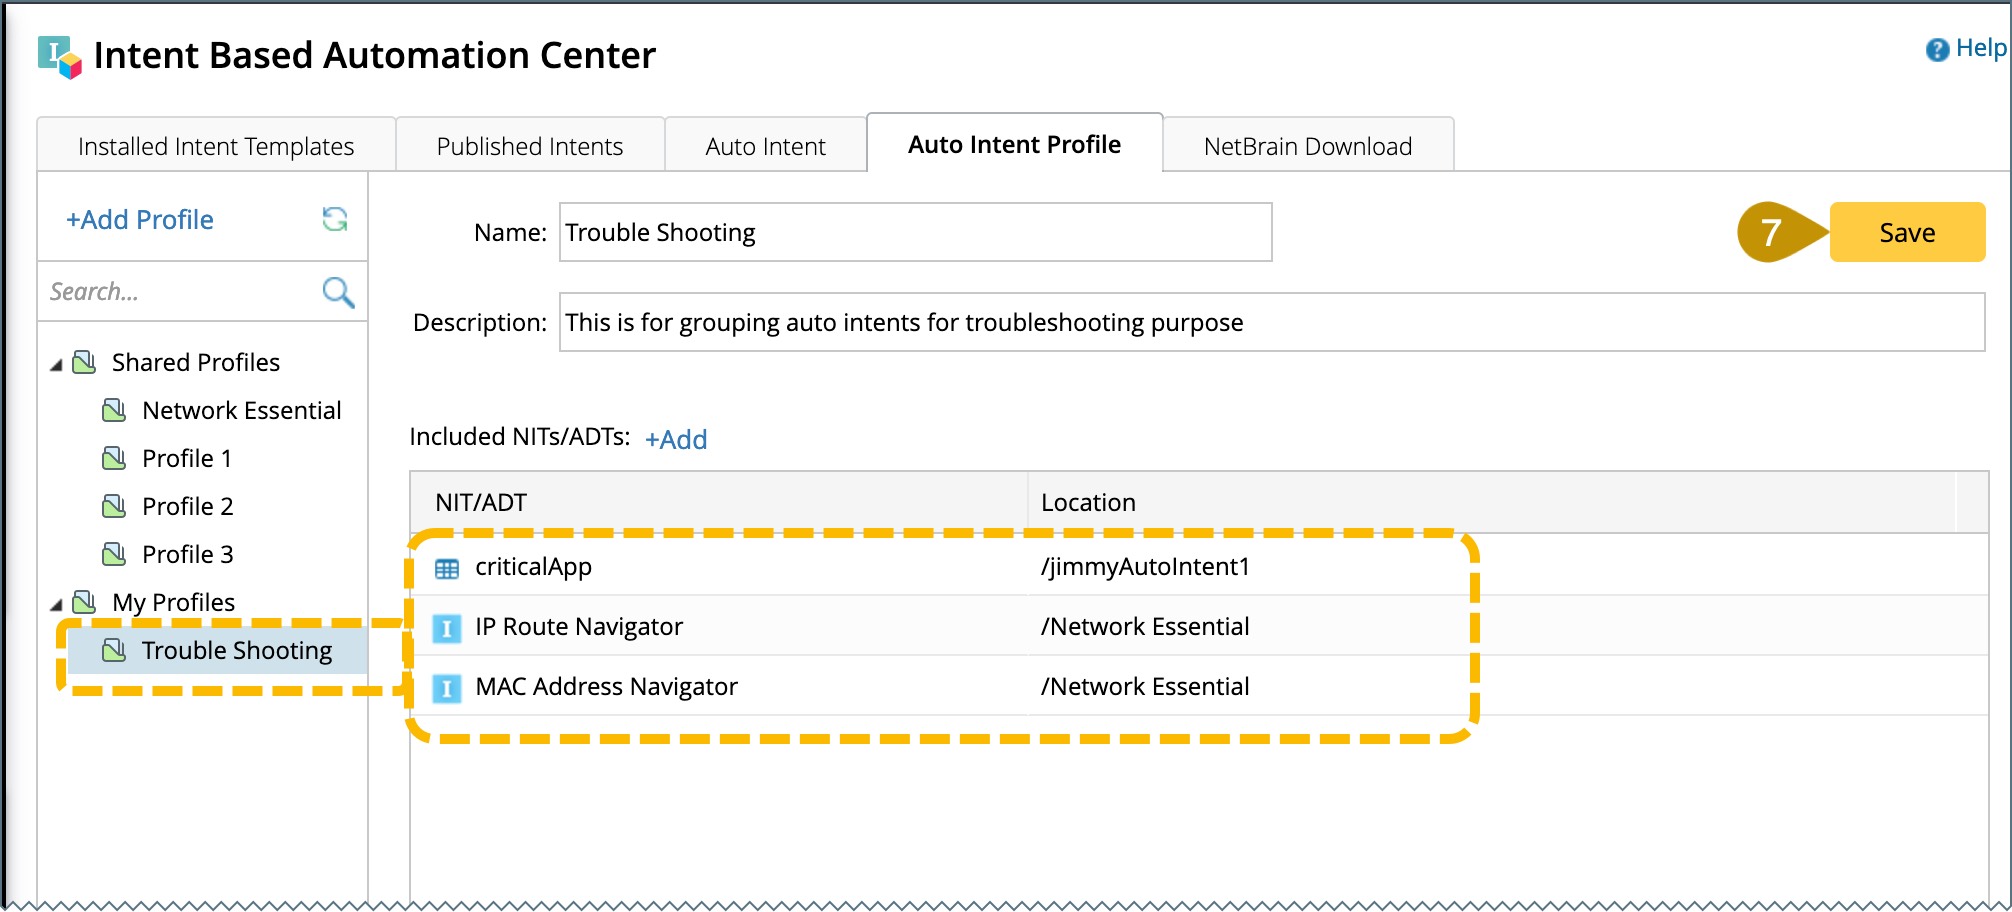Click the MAC Address Navigator intent icon
Viewport: 2012px width, 912px height.
447,688
